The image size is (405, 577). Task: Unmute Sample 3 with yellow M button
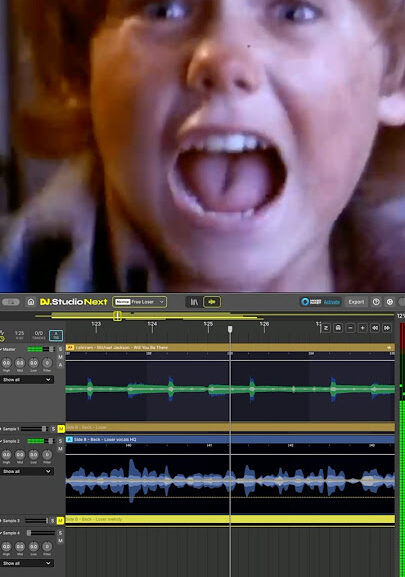(60, 520)
